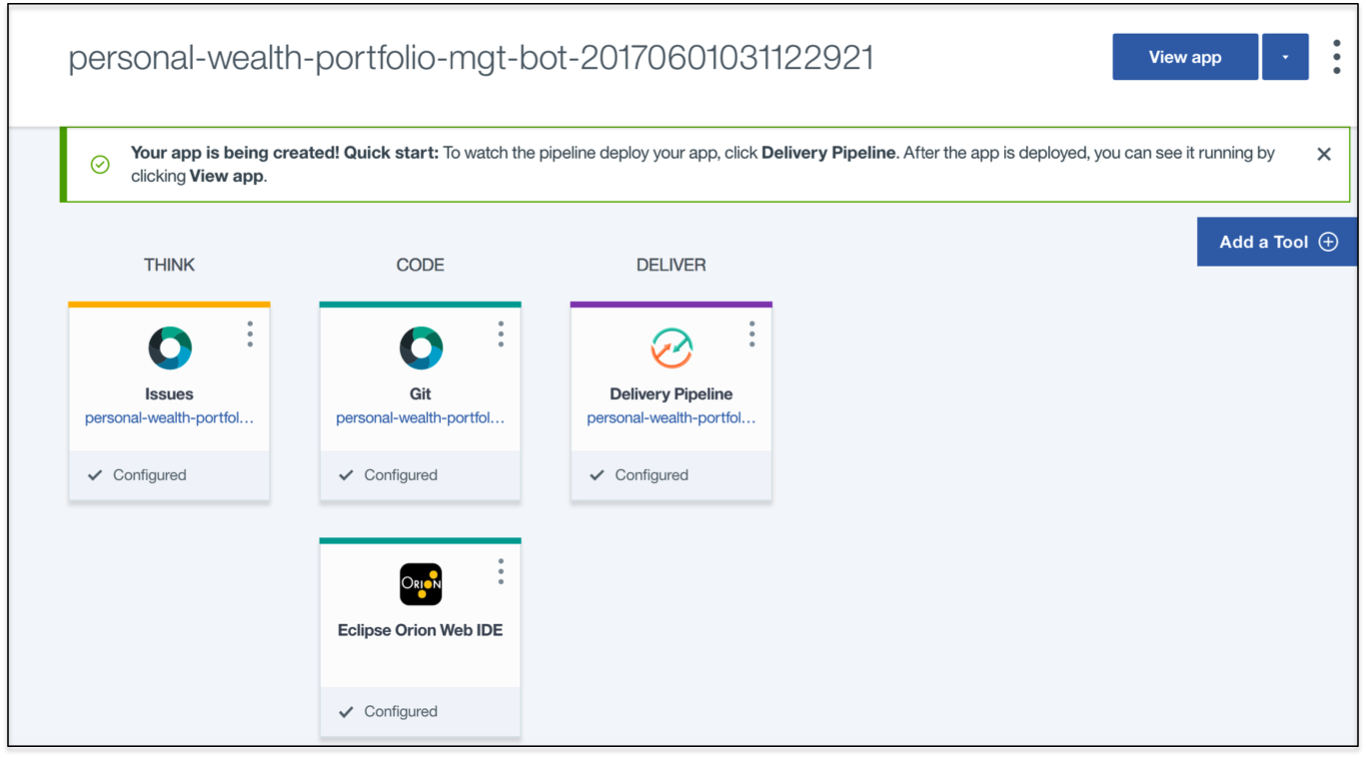Click the Configured status on Delivery Pipeline card
The height and width of the screenshot is (758, 1366).
tap(639, 475)
